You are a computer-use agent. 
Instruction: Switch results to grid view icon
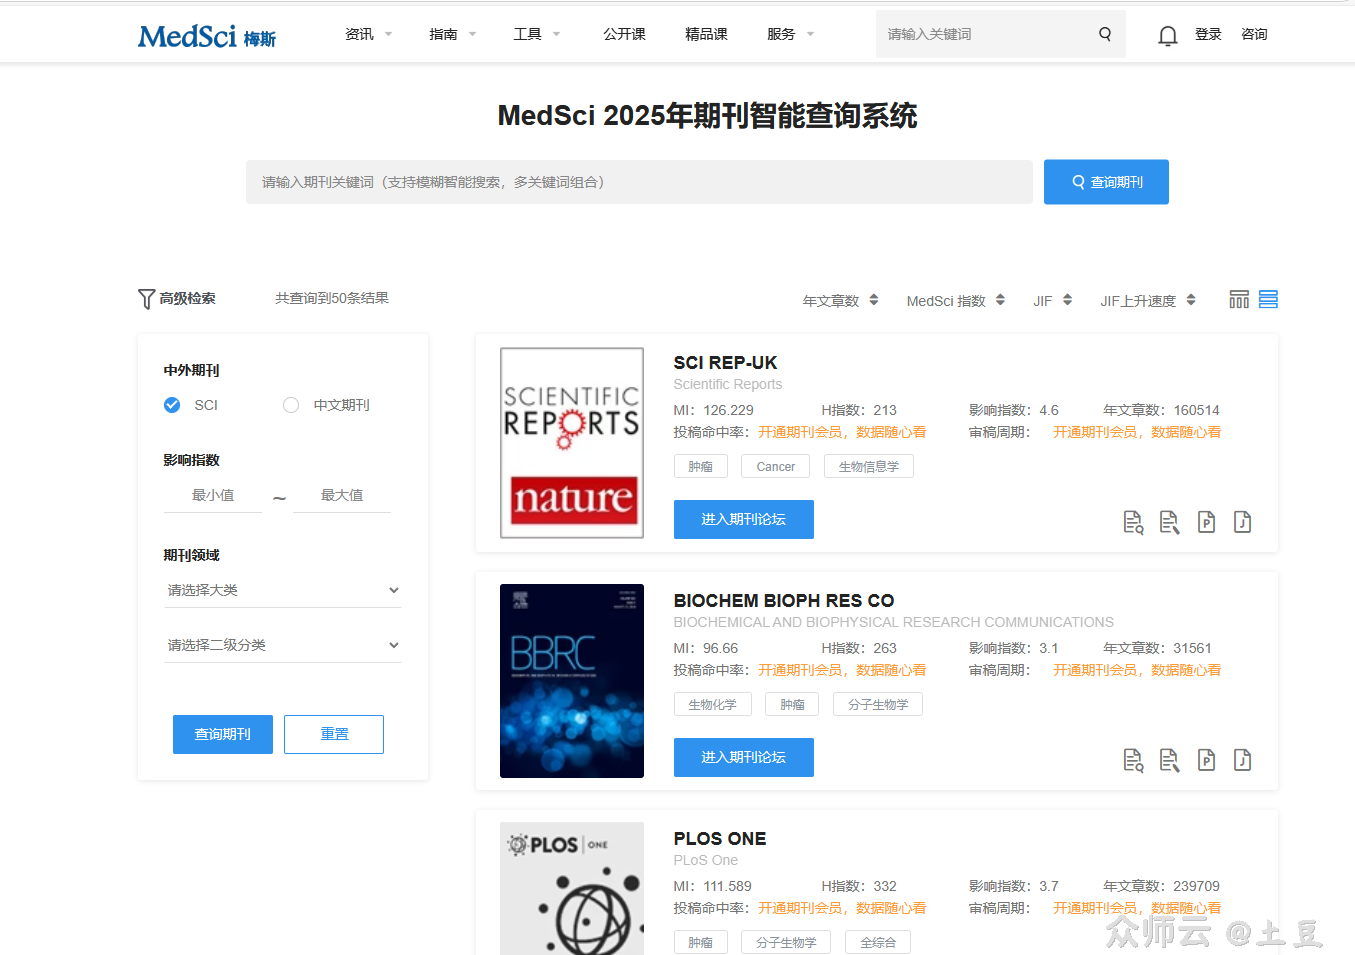1239,298
